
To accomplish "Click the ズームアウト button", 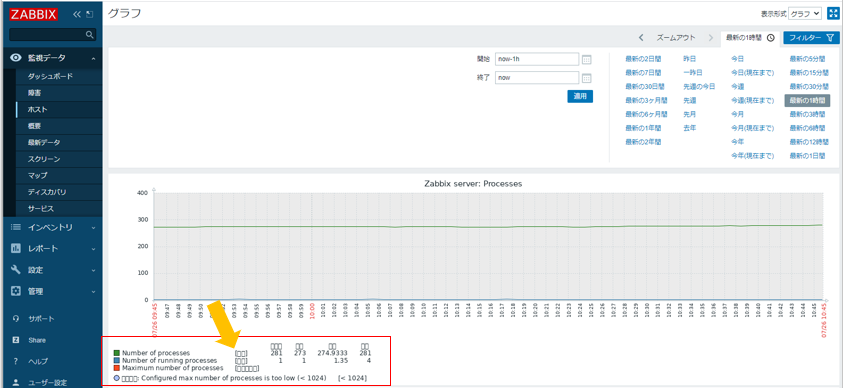I will point(676,38).
